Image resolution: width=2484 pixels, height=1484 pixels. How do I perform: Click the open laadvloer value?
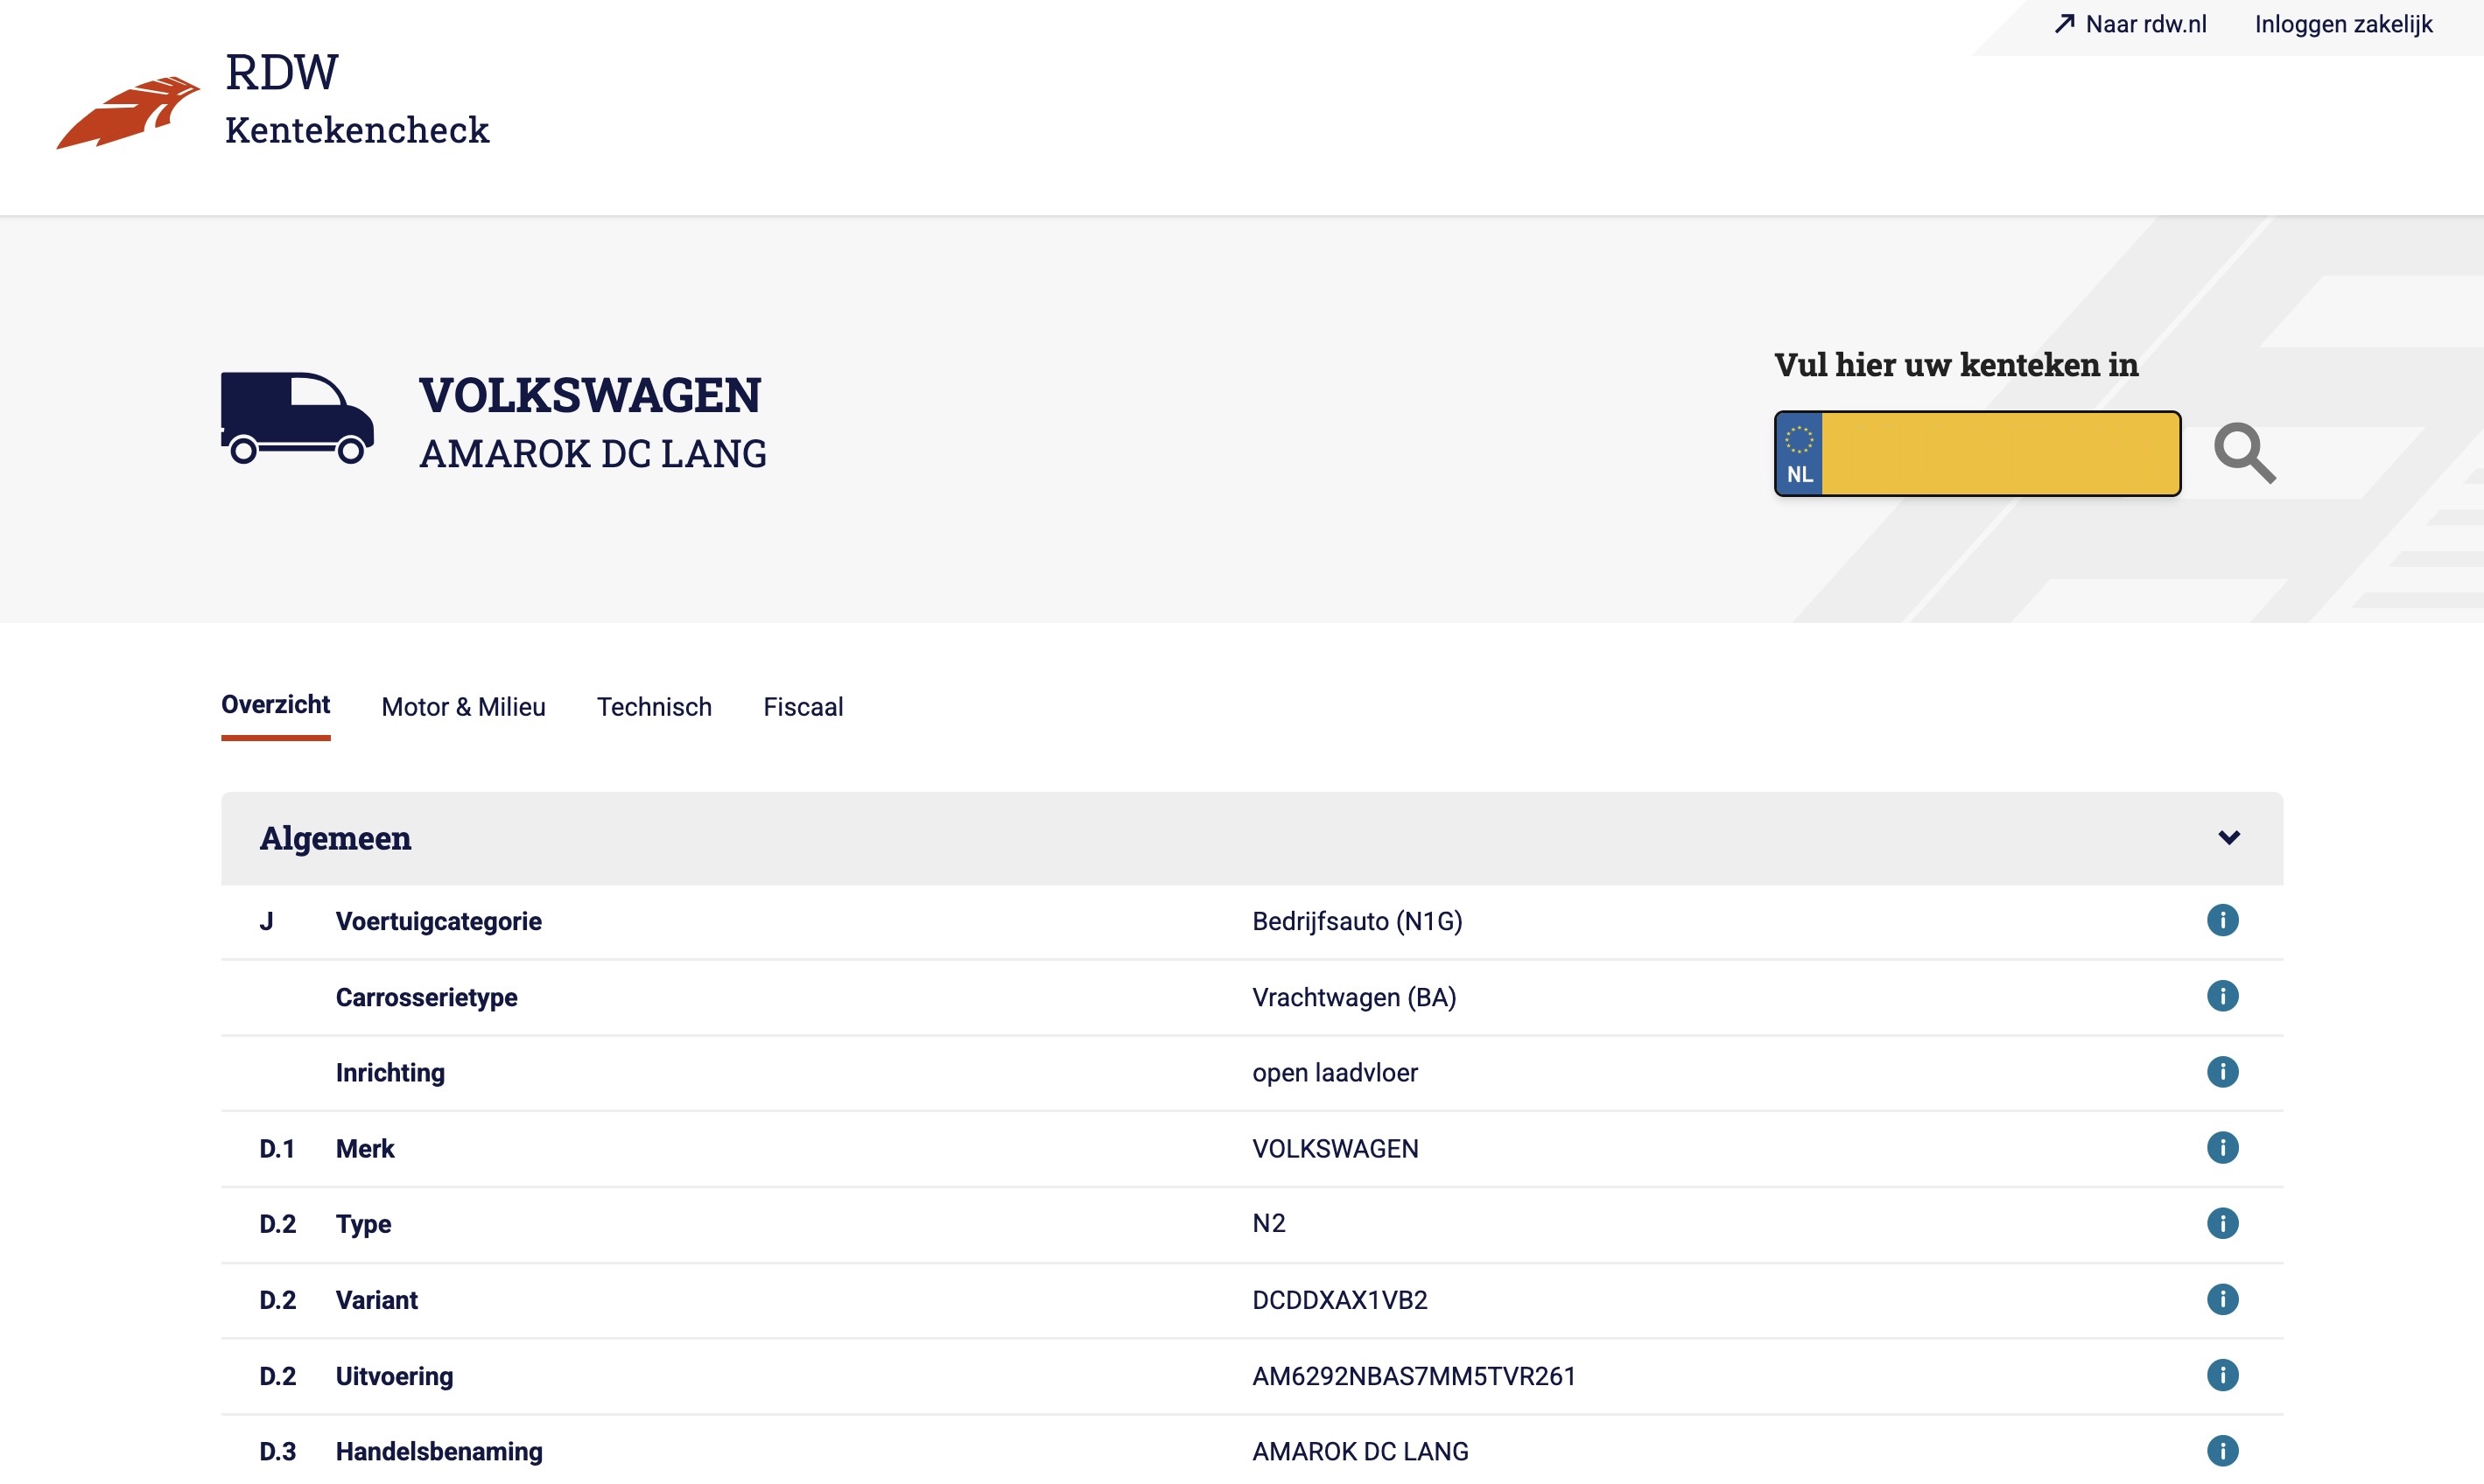click(x=1335, y=1072)
